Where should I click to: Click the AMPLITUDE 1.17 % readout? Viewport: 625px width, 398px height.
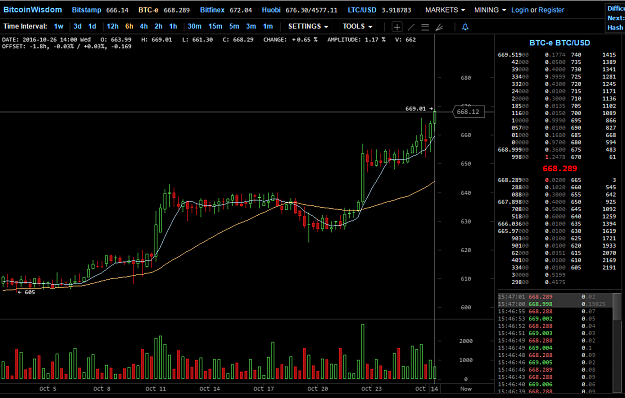click(x=356, y=40)
